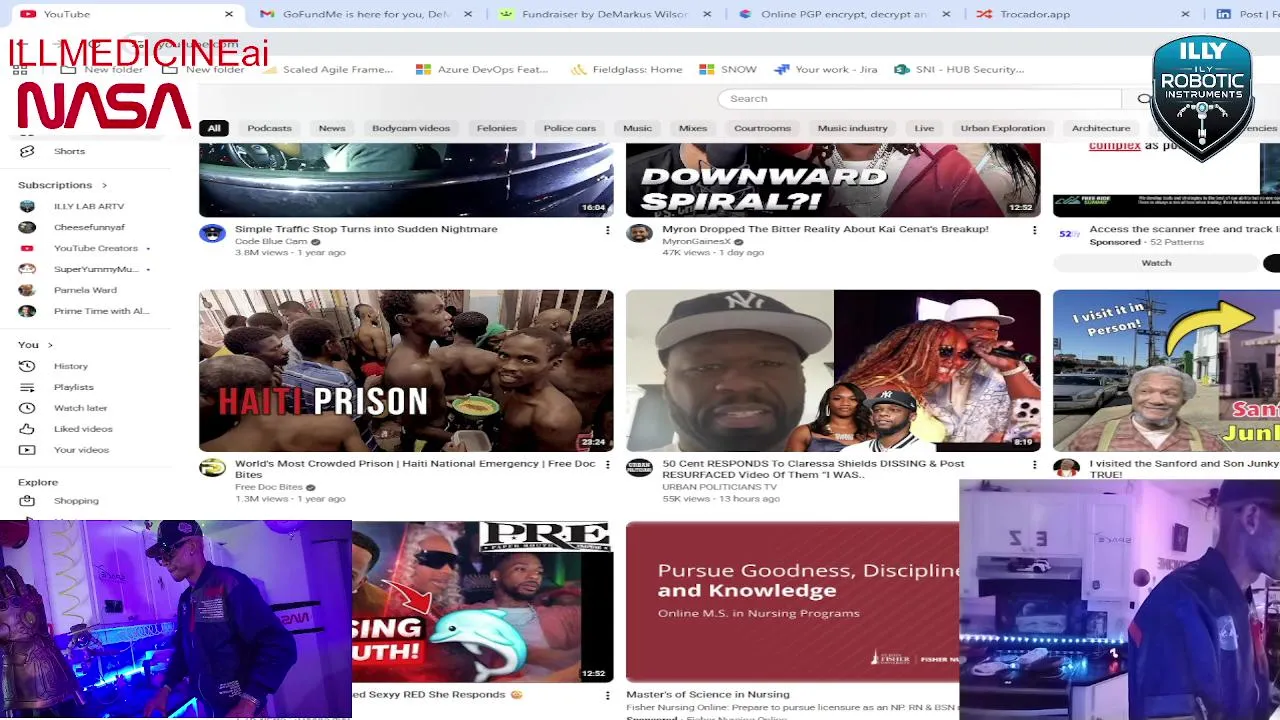Select the Podcasts filter chip

click(x=269, y=128)
